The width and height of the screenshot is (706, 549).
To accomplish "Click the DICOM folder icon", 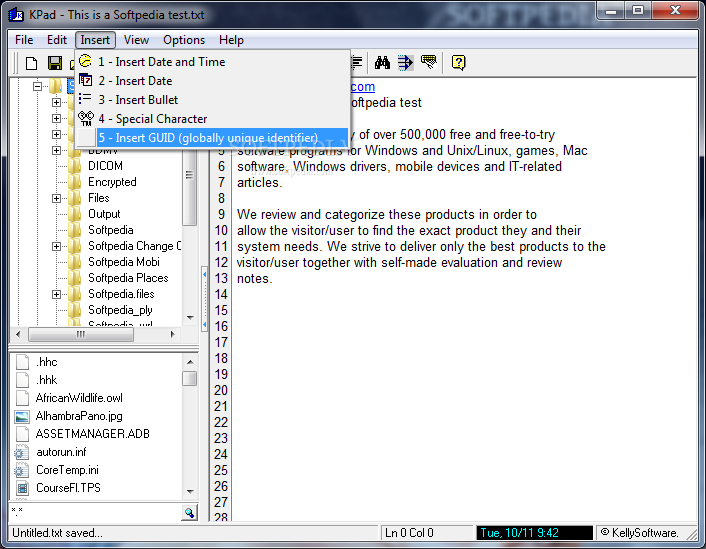I will coord(74,166).
